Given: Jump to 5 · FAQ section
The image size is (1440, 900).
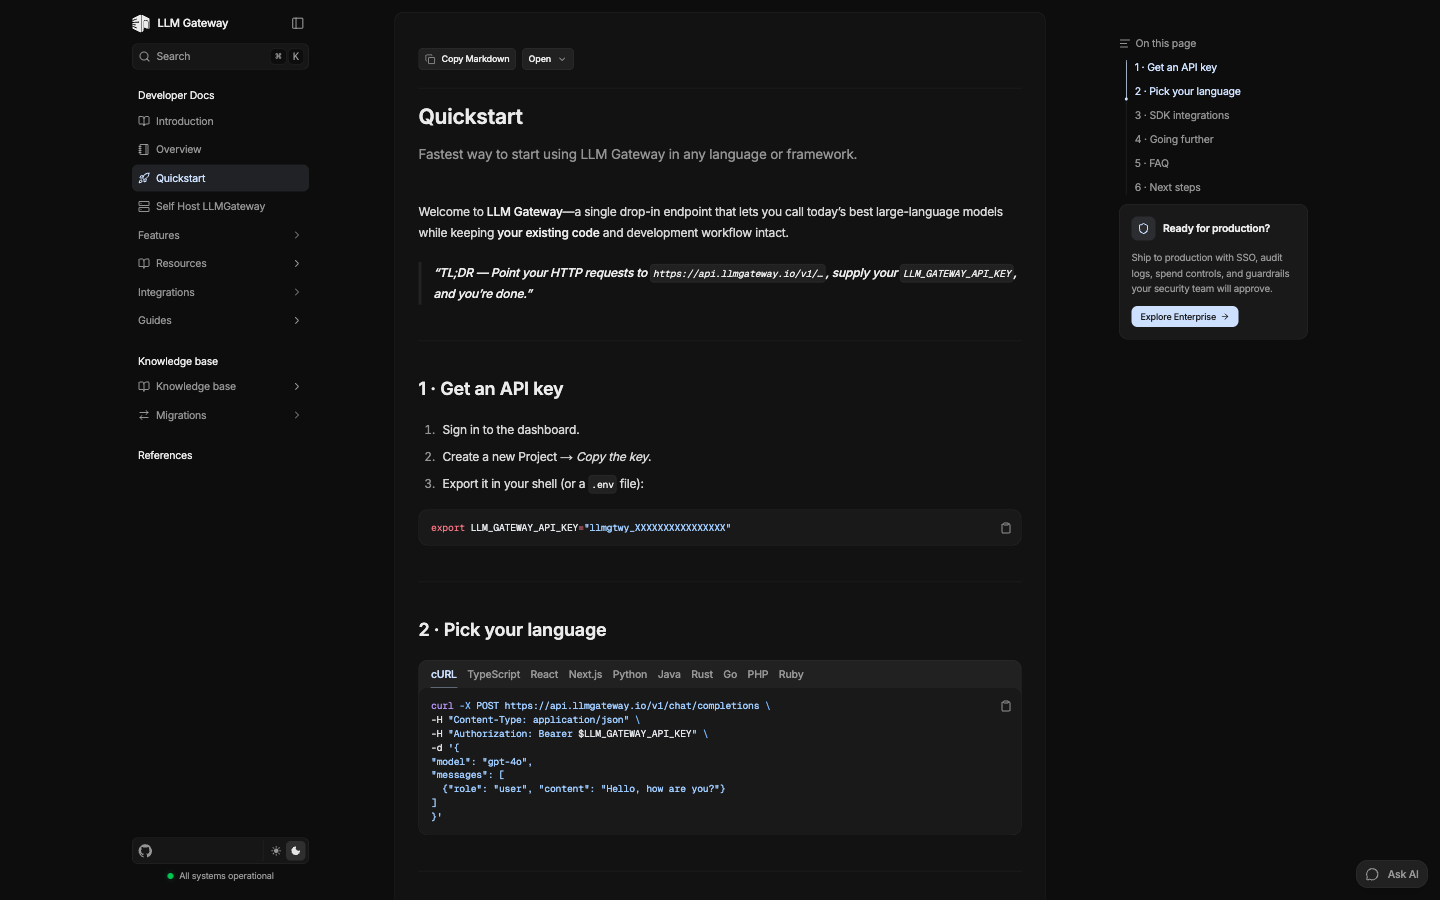Looking at the screenshot, I should click(x=1152, y=164).
